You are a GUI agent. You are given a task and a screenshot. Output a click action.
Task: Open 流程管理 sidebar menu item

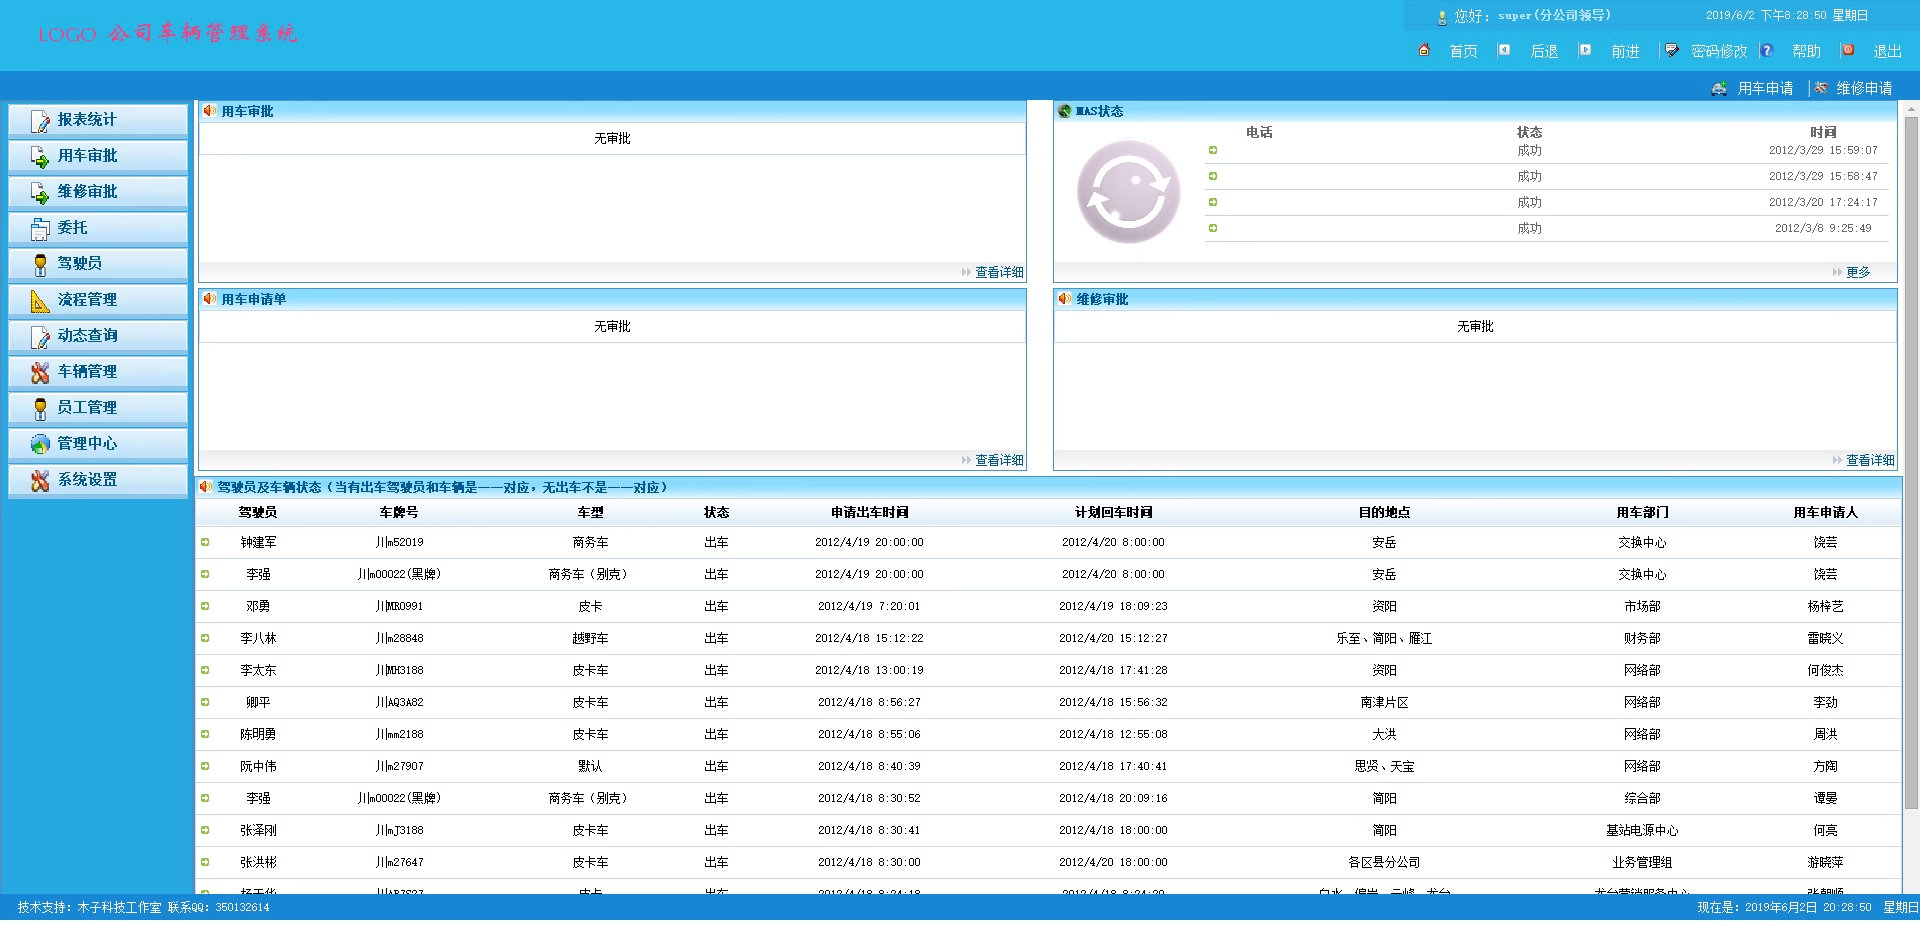[x=98, y=300]
